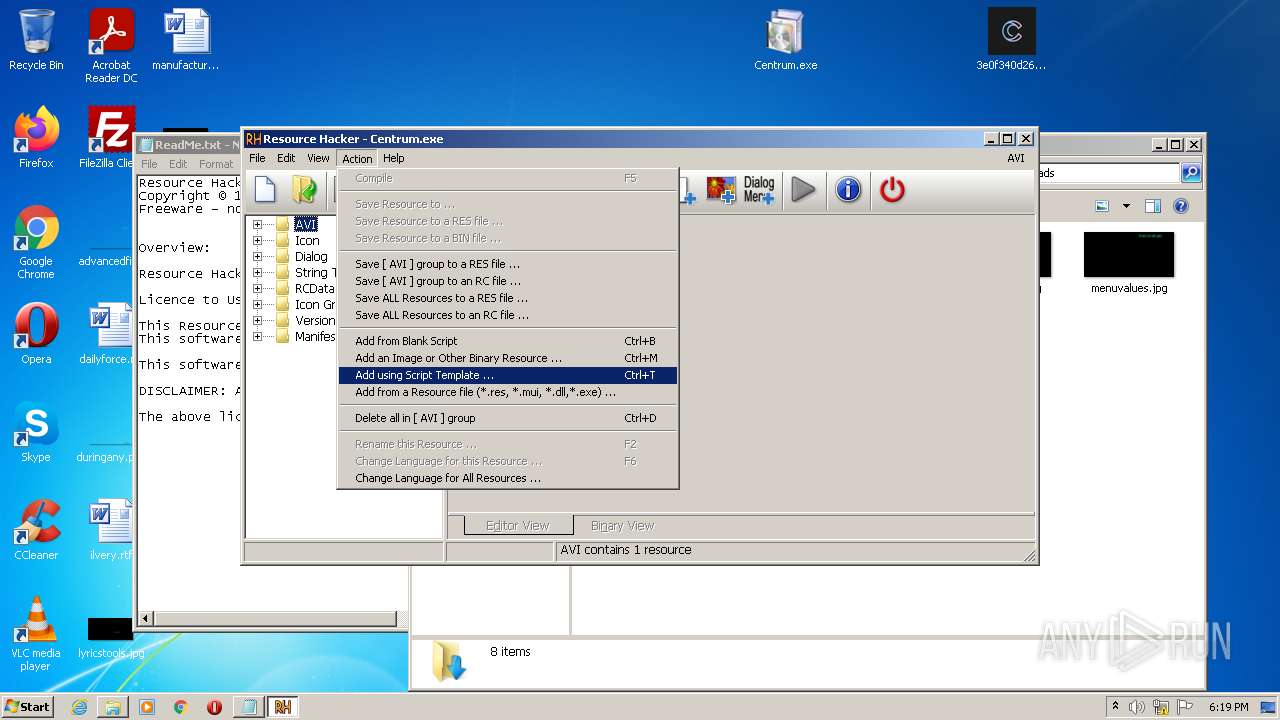
Task: Click Resource Hacker taskbar button
Action: click(x=283, y=707)
